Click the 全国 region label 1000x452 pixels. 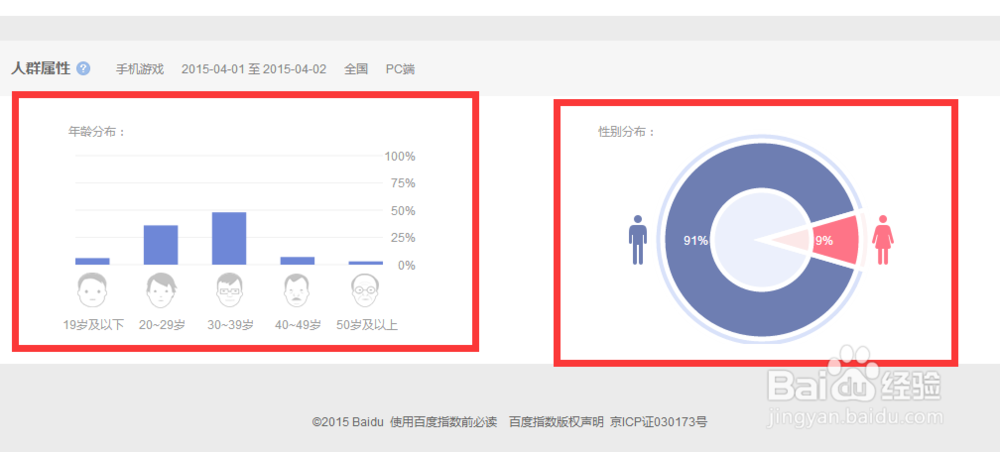pyautogui.click(x=356, y=69)
